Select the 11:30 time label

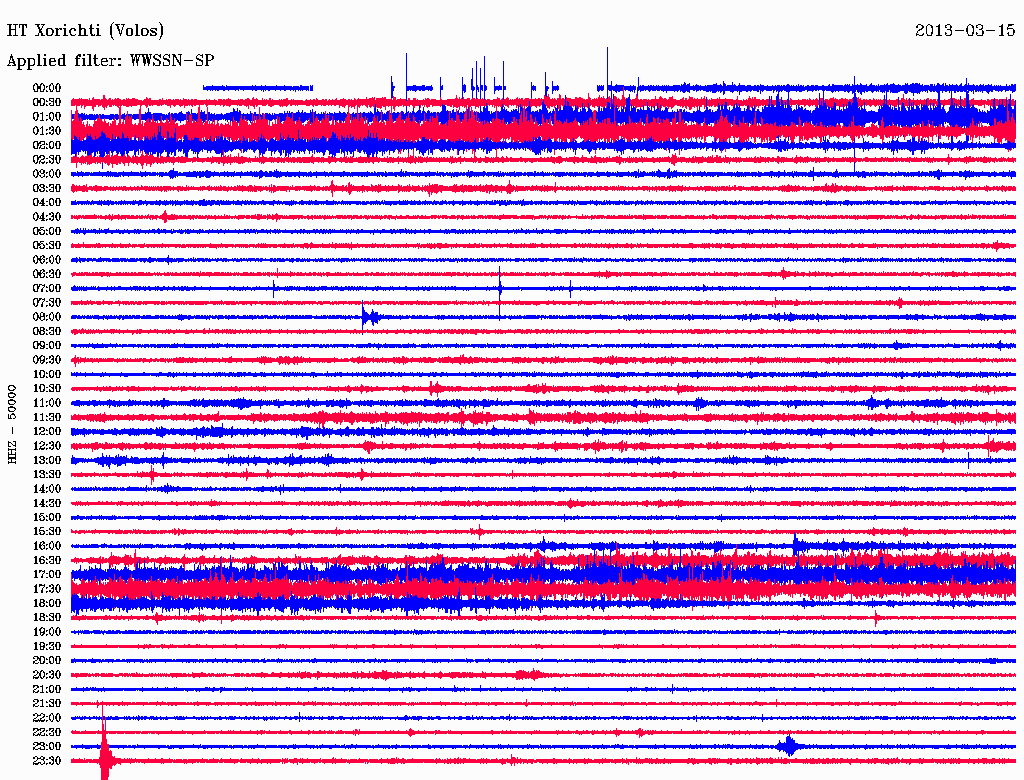[x=47, y=417]
